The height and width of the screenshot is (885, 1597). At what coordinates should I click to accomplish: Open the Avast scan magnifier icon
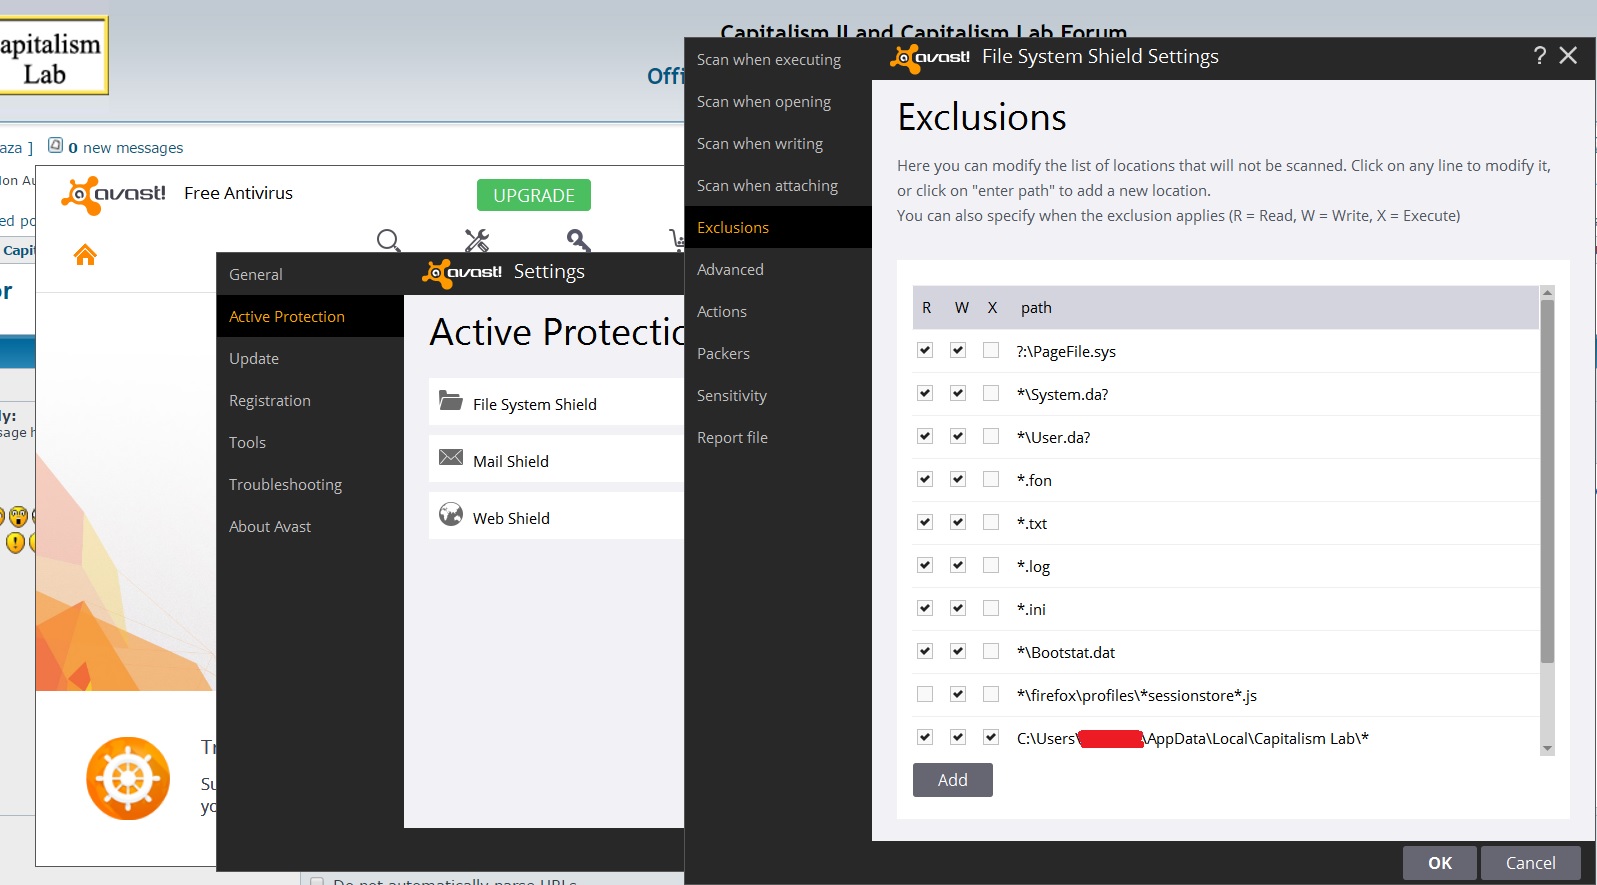[x=388, y=240]
